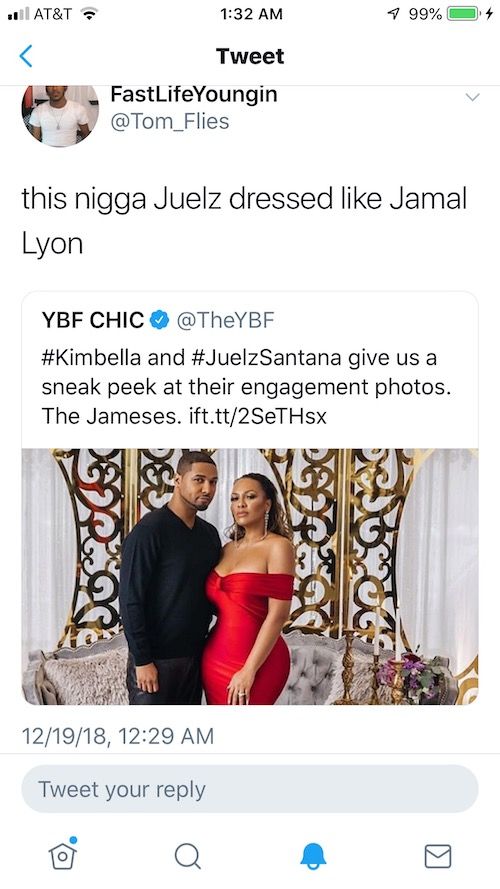Open the Messages envelope tab
500x889 pixels.
[438, 856]
